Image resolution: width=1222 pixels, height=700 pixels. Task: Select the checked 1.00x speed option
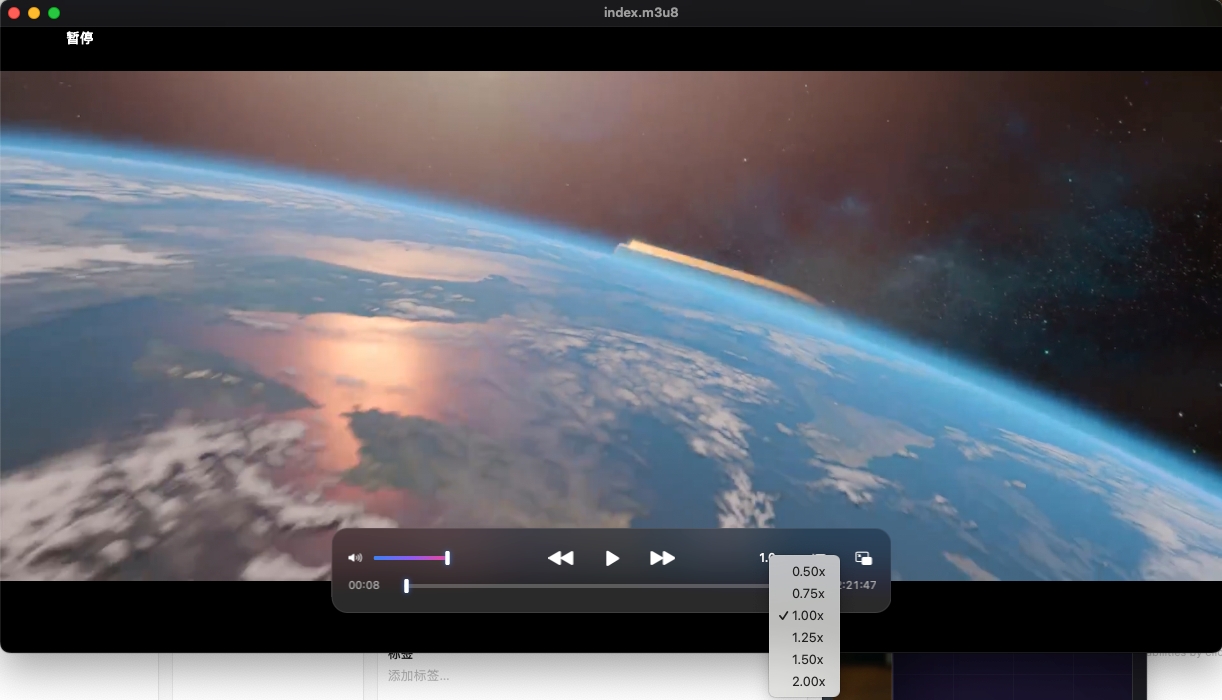pyautogui.click(x=808, y=616)
